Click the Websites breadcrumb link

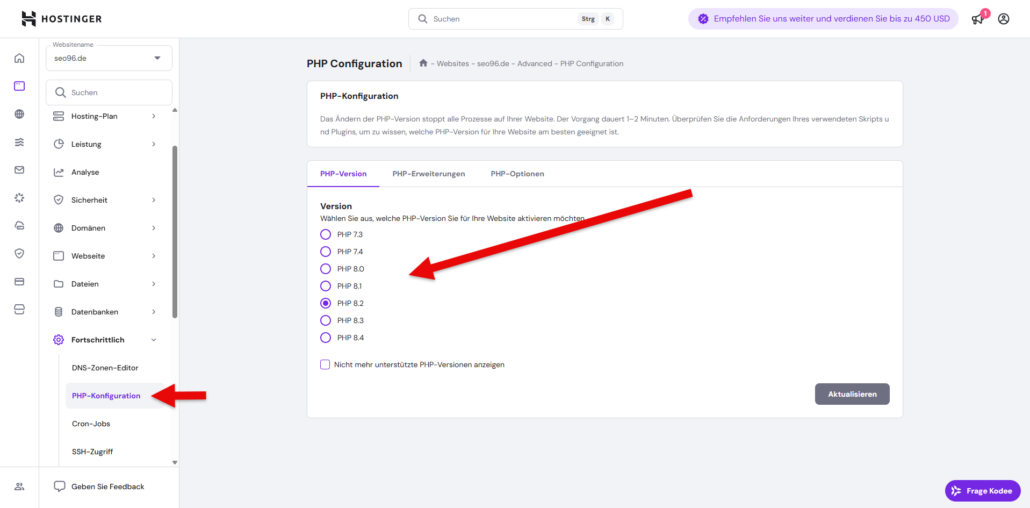[453, 64]
